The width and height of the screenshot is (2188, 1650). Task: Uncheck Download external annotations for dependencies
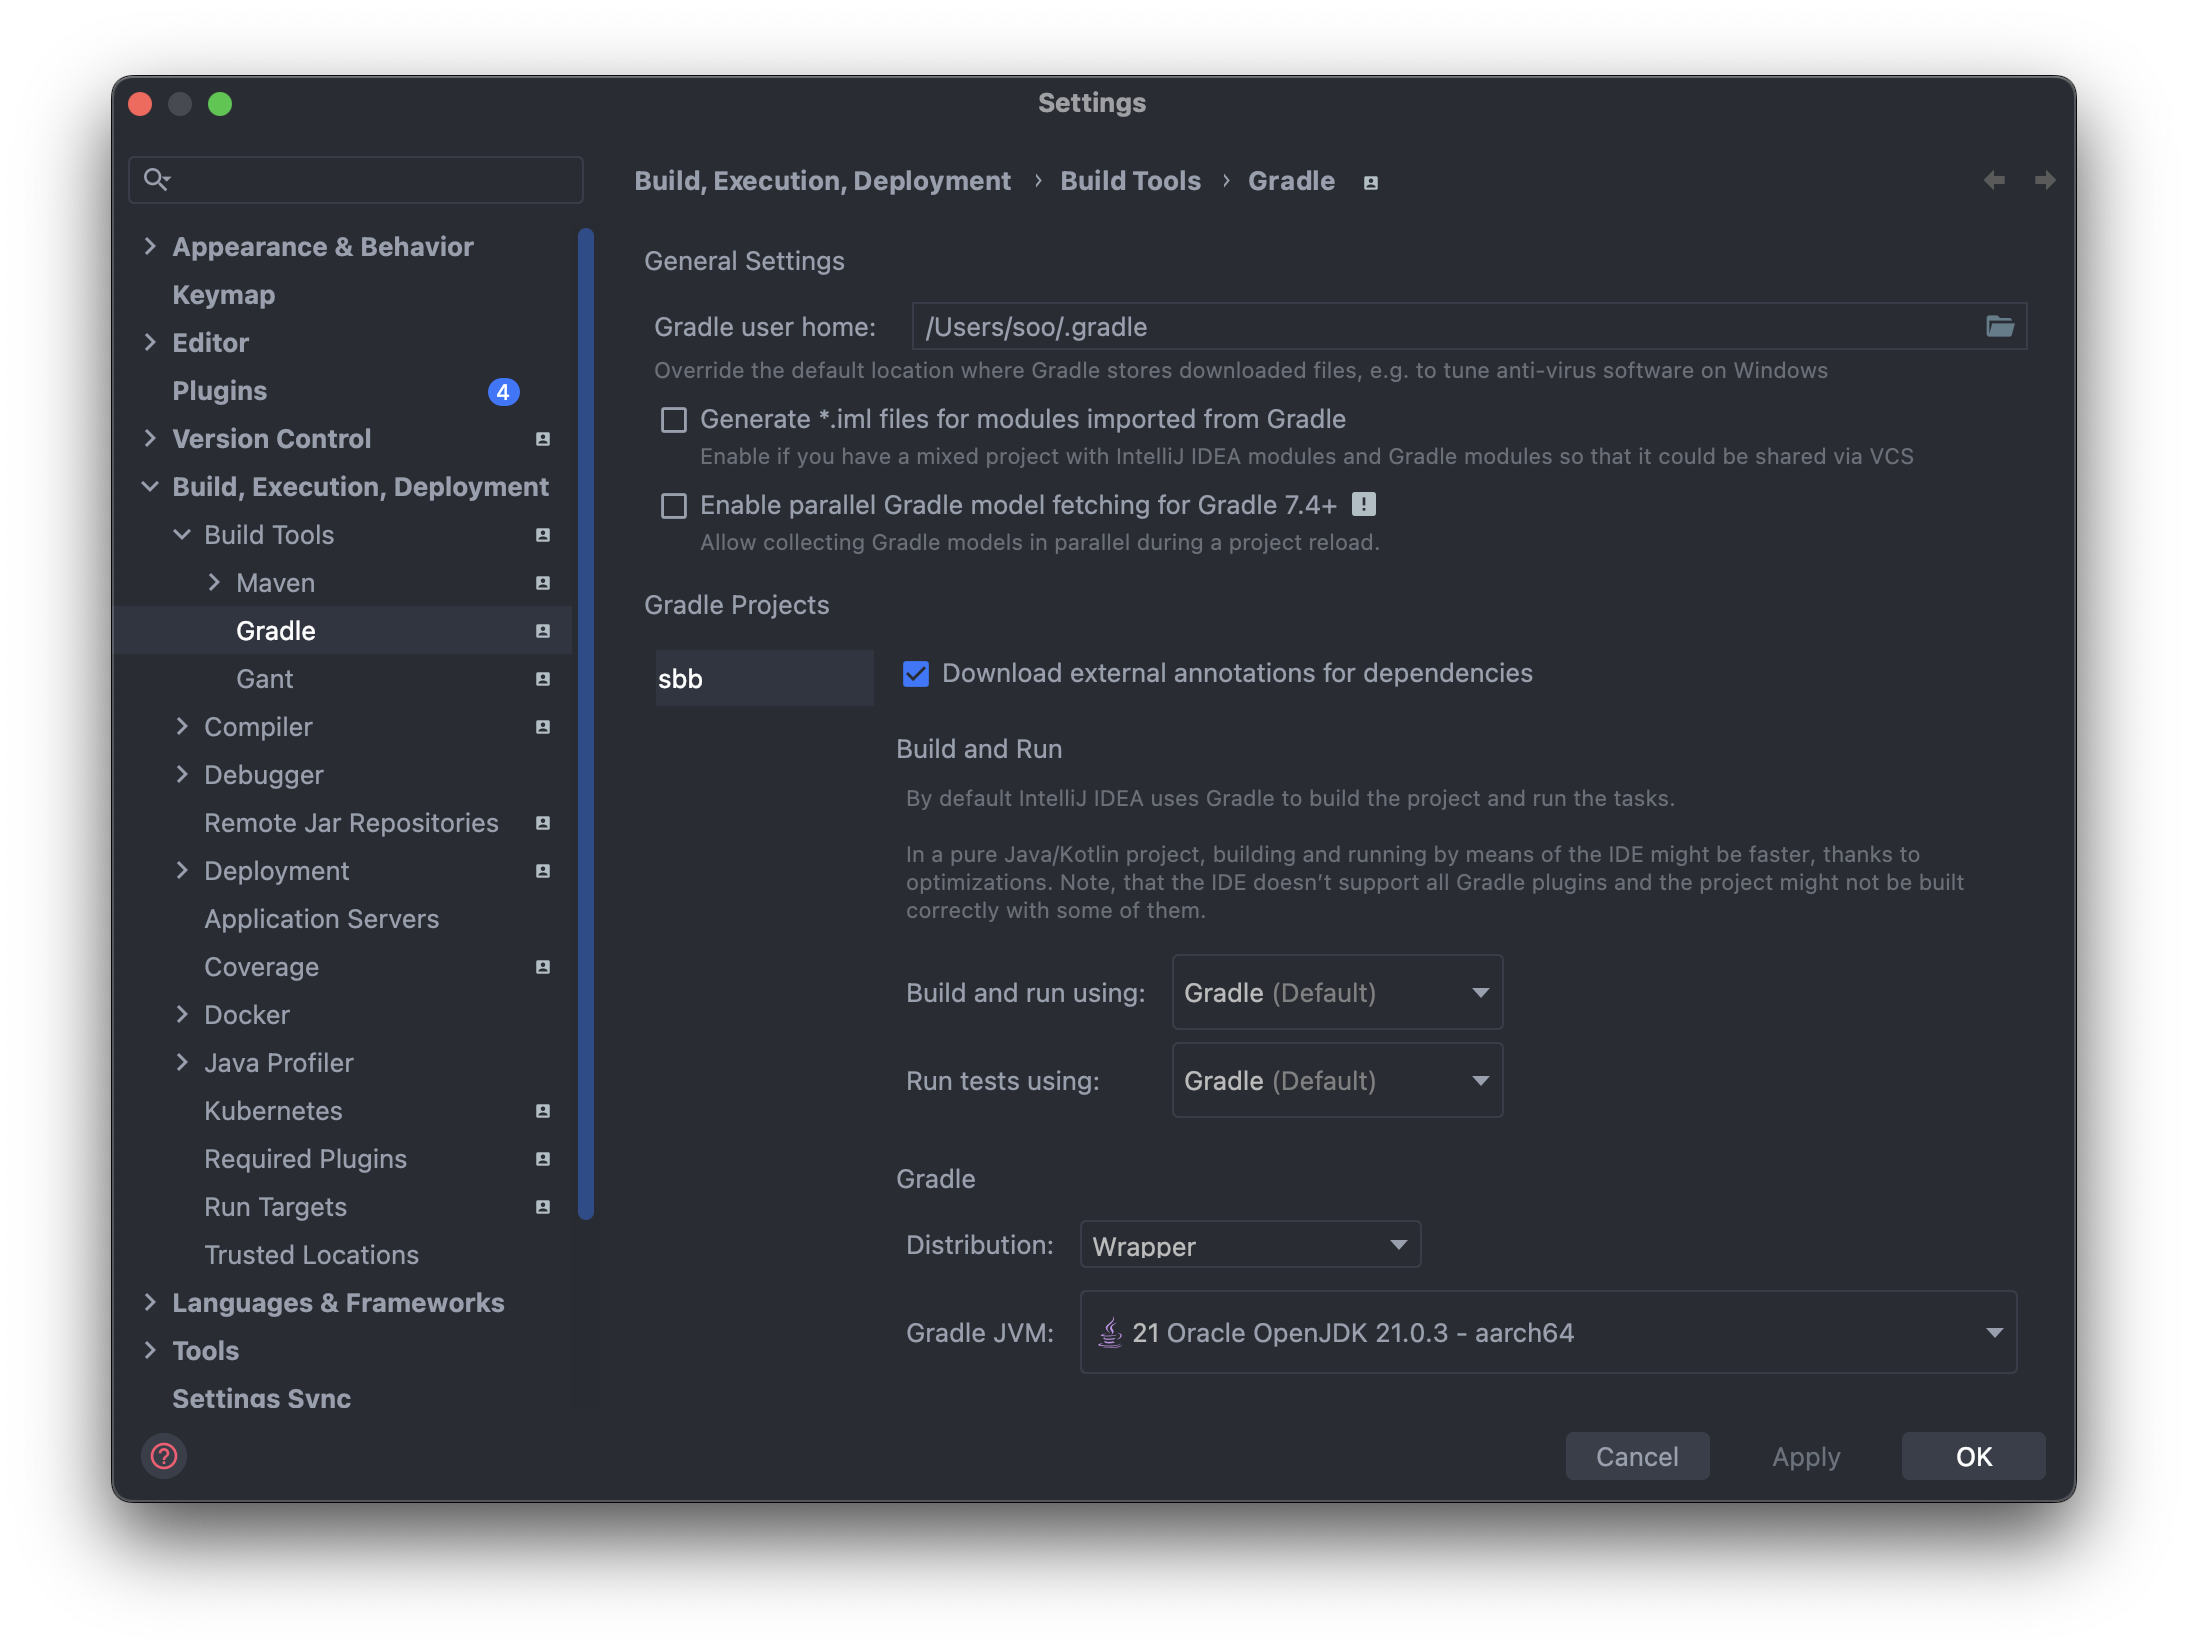click(x=916, y=674)
